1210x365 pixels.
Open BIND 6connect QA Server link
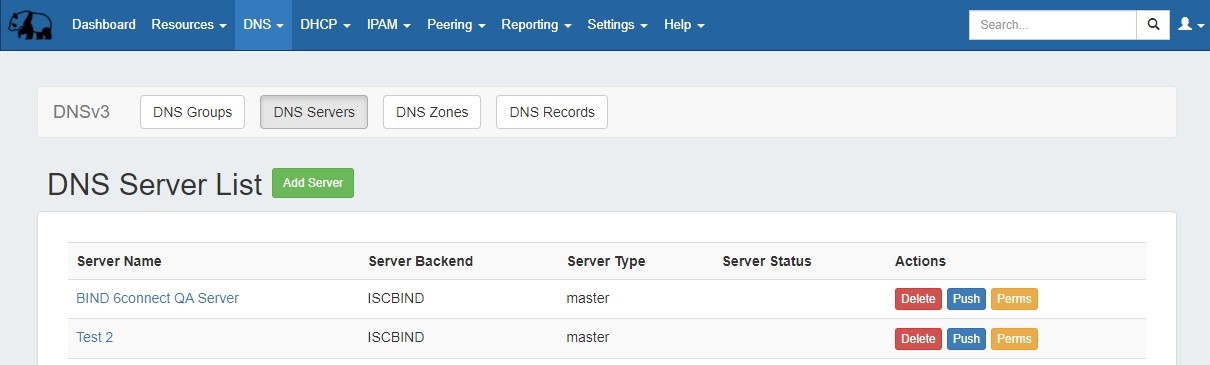[158, 298]
